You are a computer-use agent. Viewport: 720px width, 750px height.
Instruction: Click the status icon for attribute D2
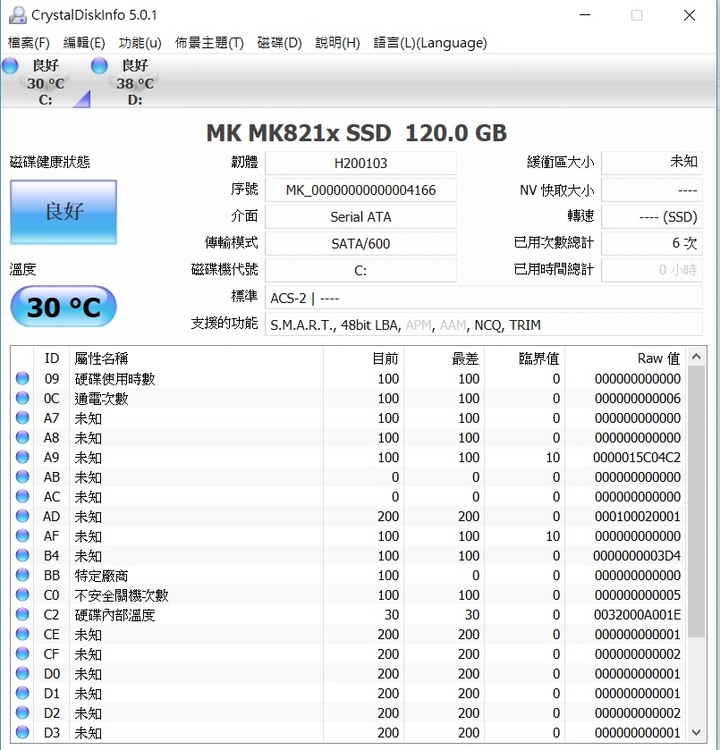[x=22, y=713]
